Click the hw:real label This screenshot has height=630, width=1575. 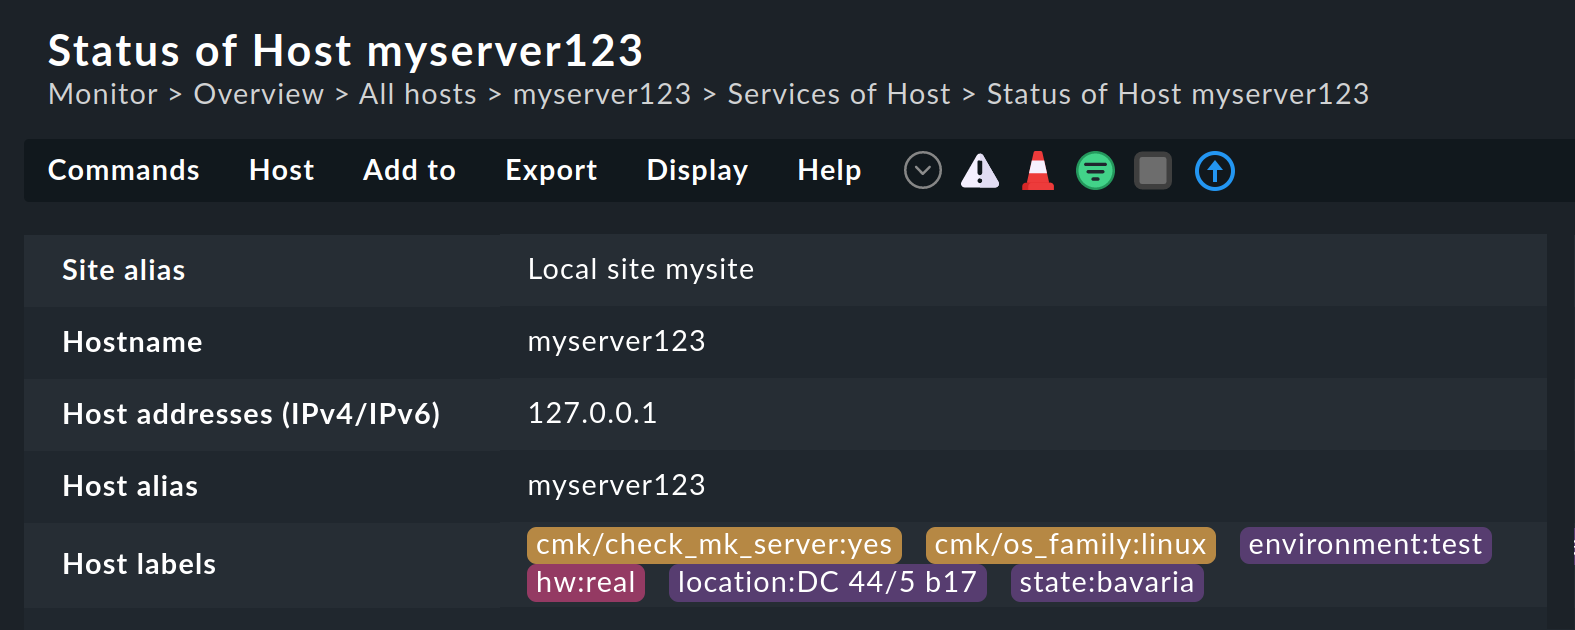(586, 583)
